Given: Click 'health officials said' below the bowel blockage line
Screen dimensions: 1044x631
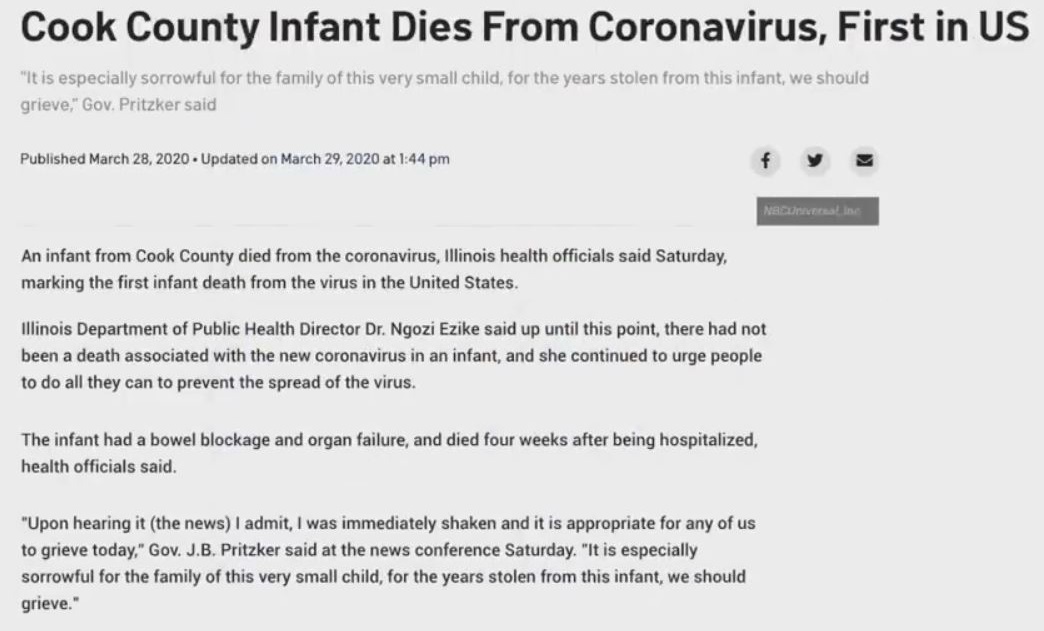Looking at the screenshot, I should [98, 465].
